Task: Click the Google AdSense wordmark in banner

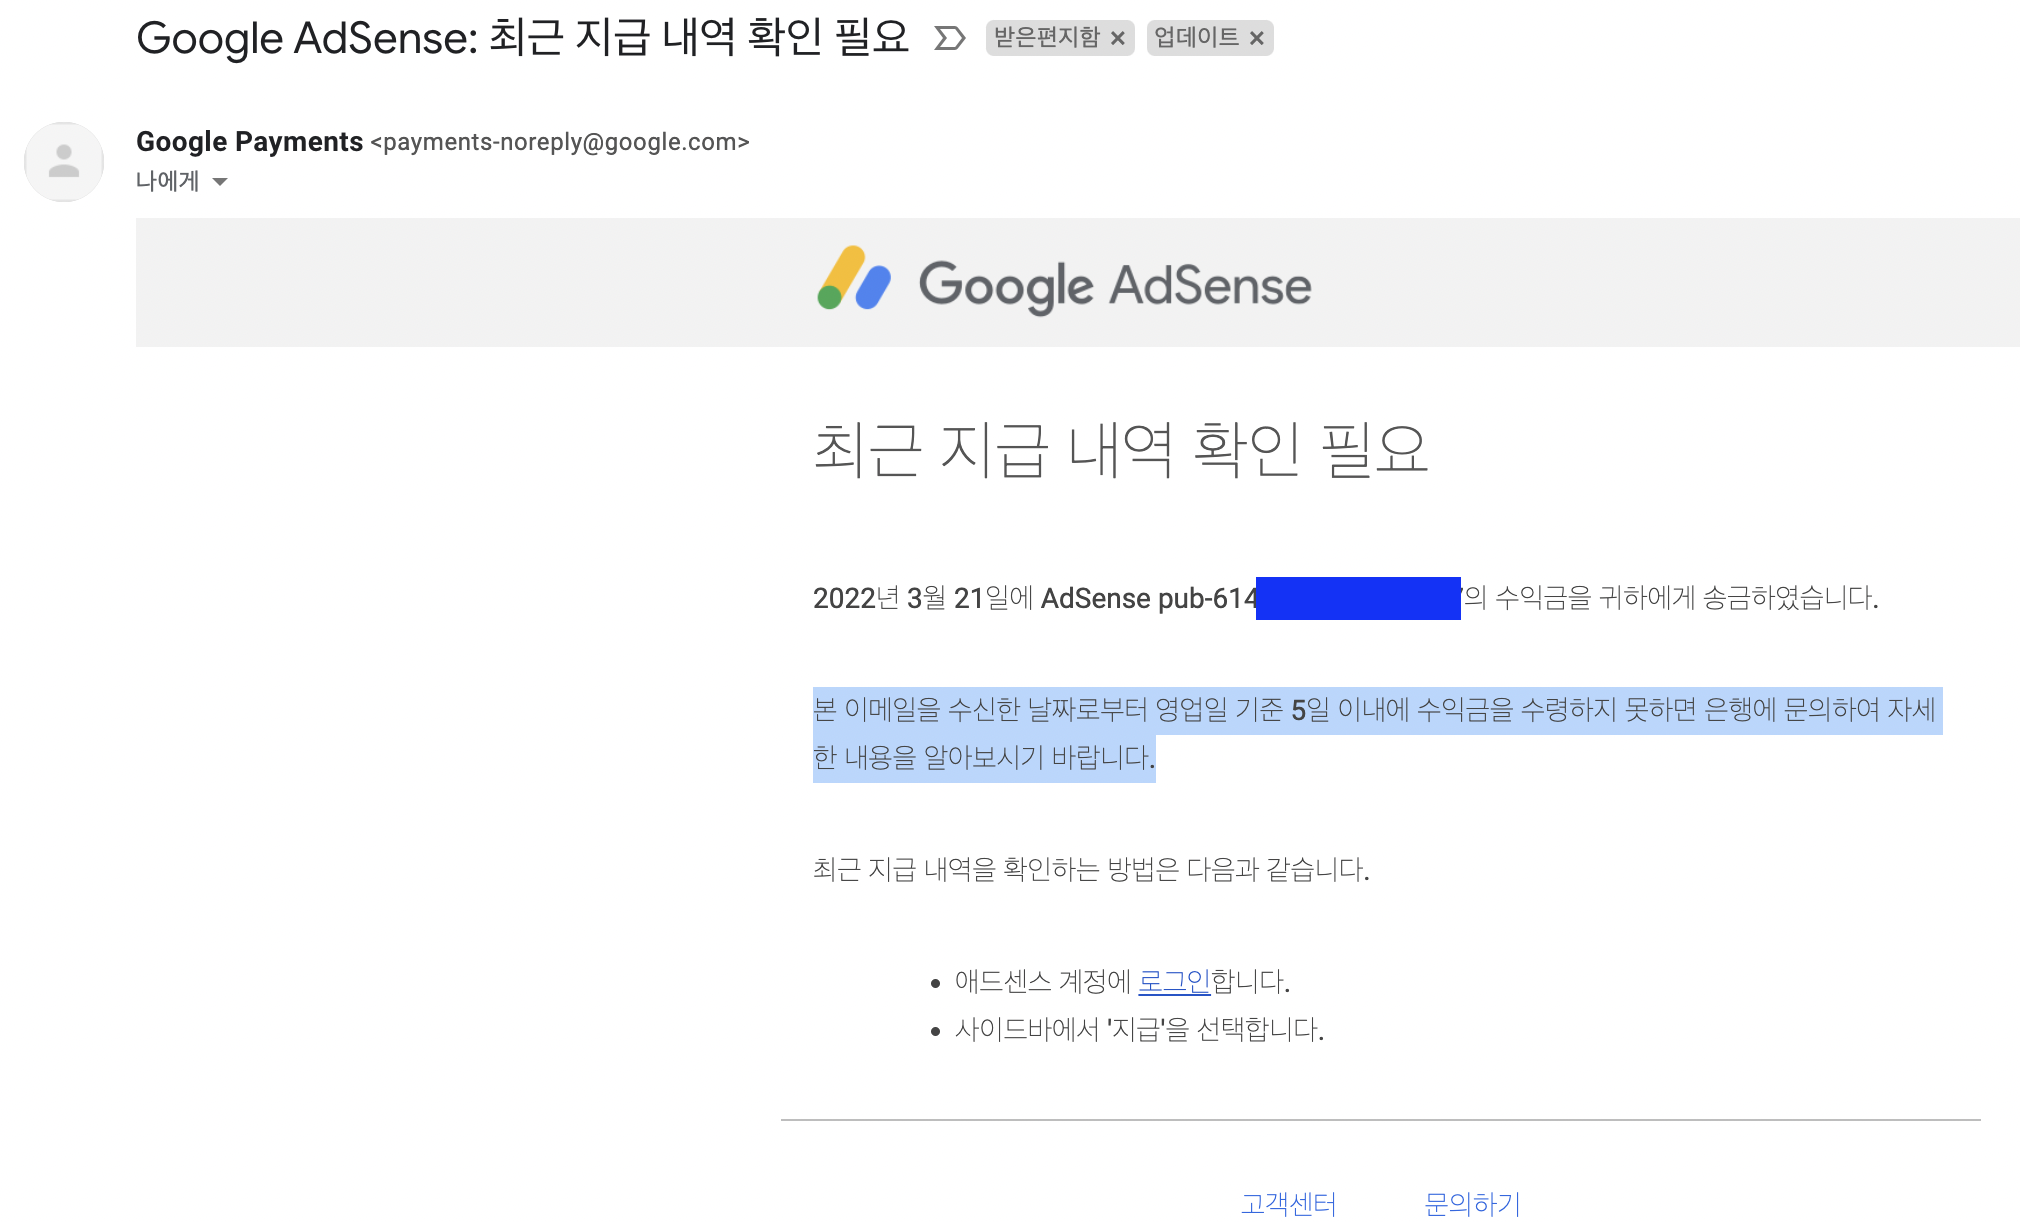Action: (x=1114, y=286)
